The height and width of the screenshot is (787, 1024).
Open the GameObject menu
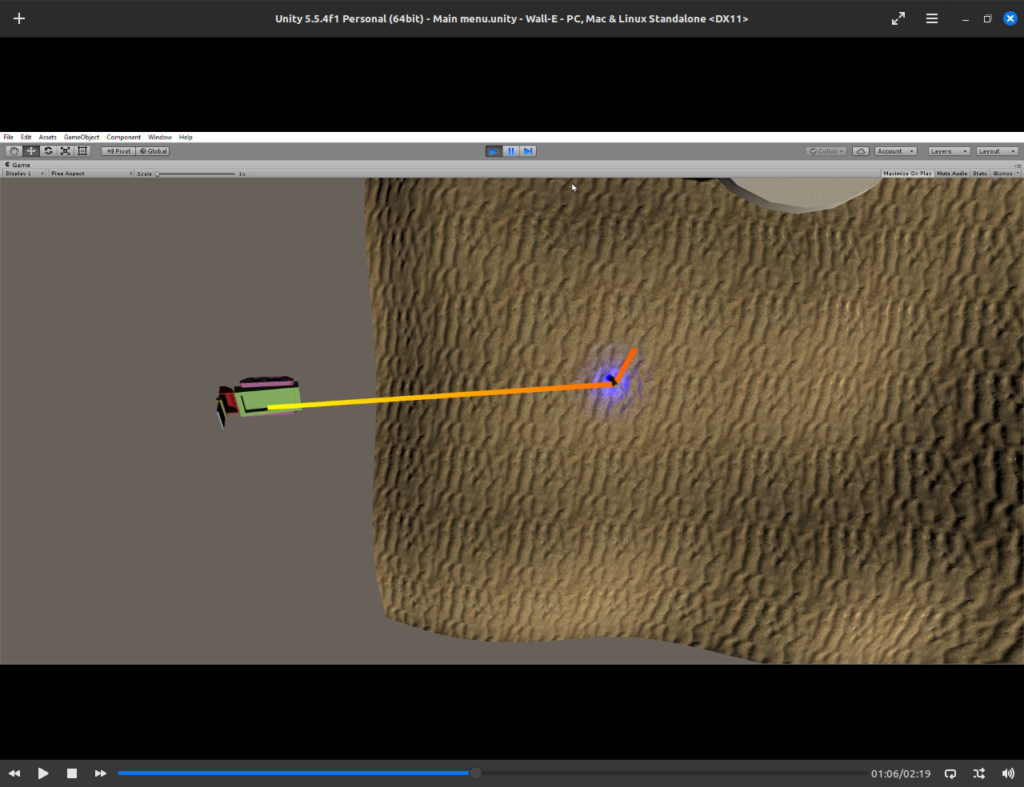click(x=81, y=137)
